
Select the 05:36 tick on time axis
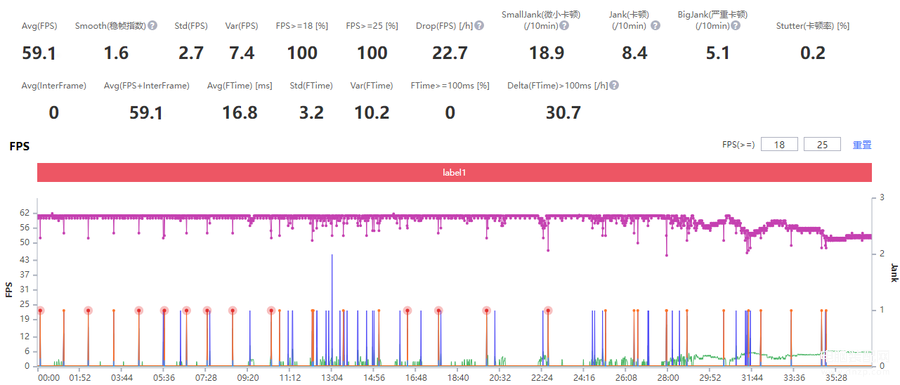point(164,378)
